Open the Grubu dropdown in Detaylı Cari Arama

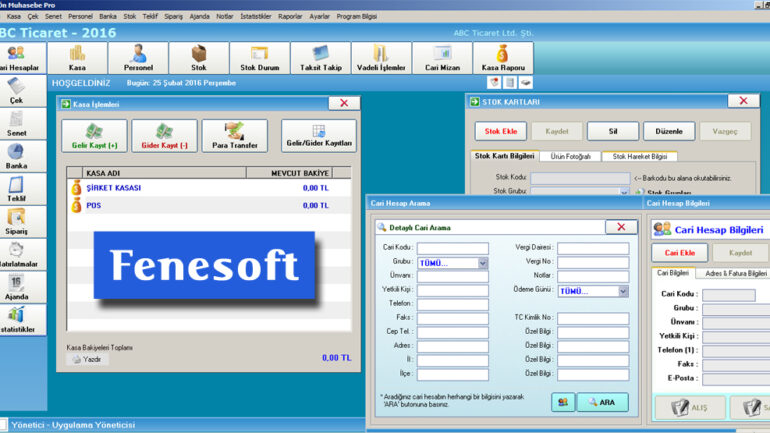pyautogui.click(x=483, y=263)
